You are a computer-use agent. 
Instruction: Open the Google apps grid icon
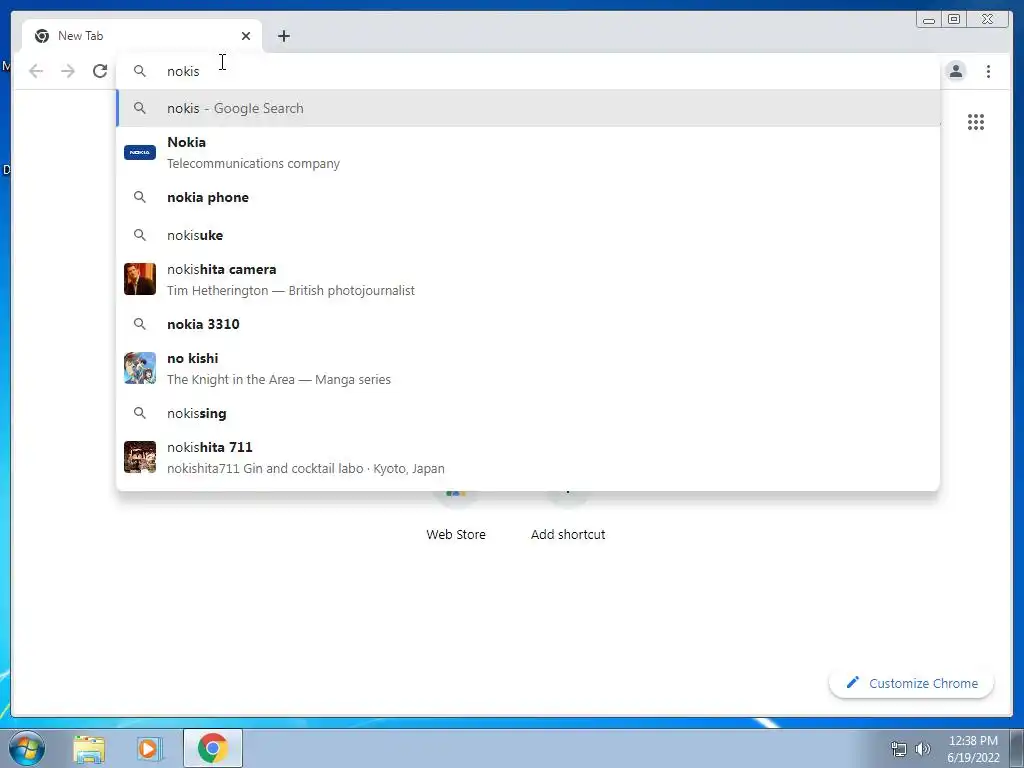(x=976, y=121)
